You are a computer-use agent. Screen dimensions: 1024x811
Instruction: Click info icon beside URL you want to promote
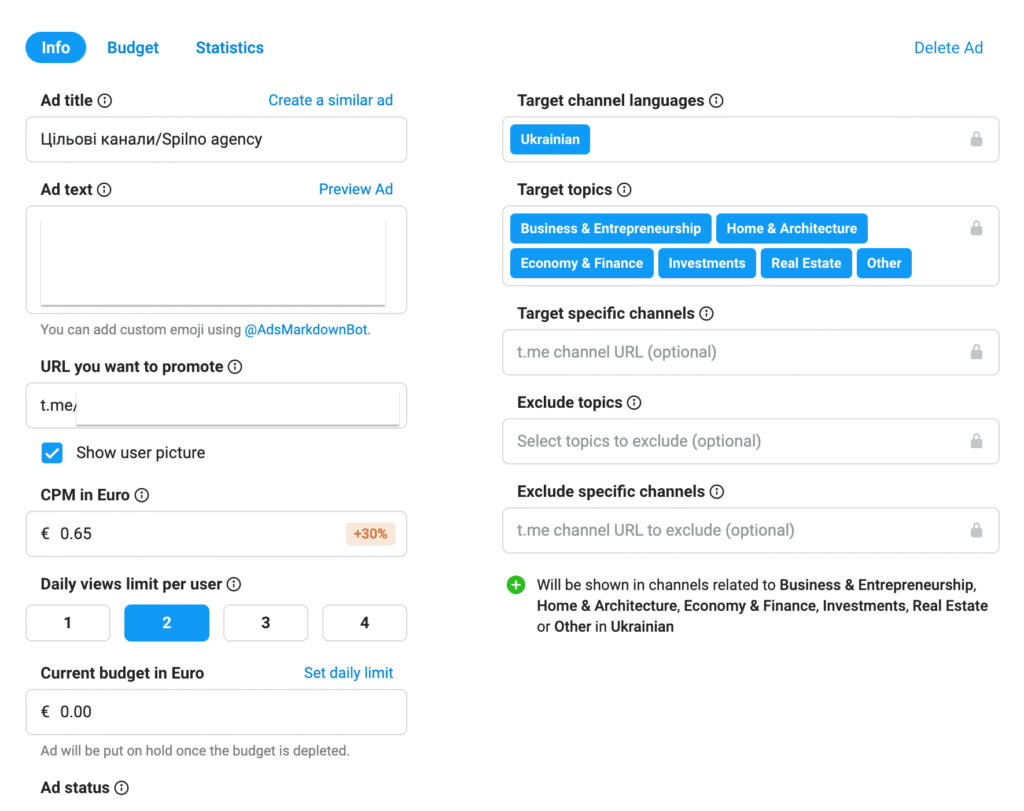pyautogui.click(x=235, y=367)
